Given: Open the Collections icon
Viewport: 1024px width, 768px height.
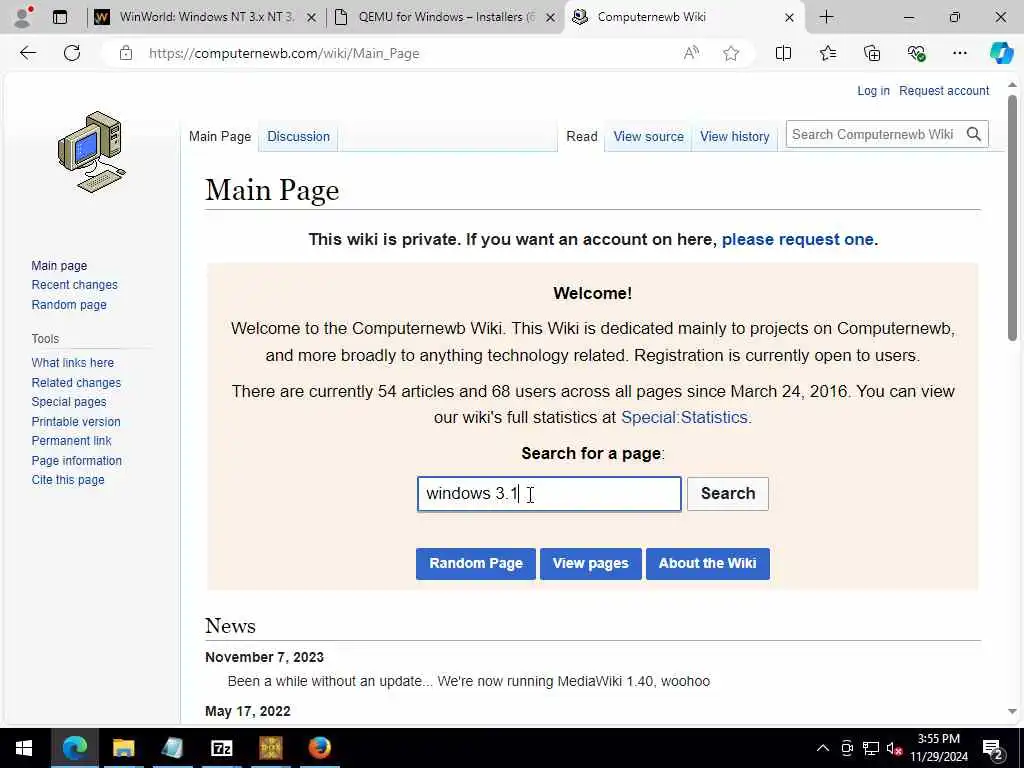Looking at the screenshot, I should point(872,53).
